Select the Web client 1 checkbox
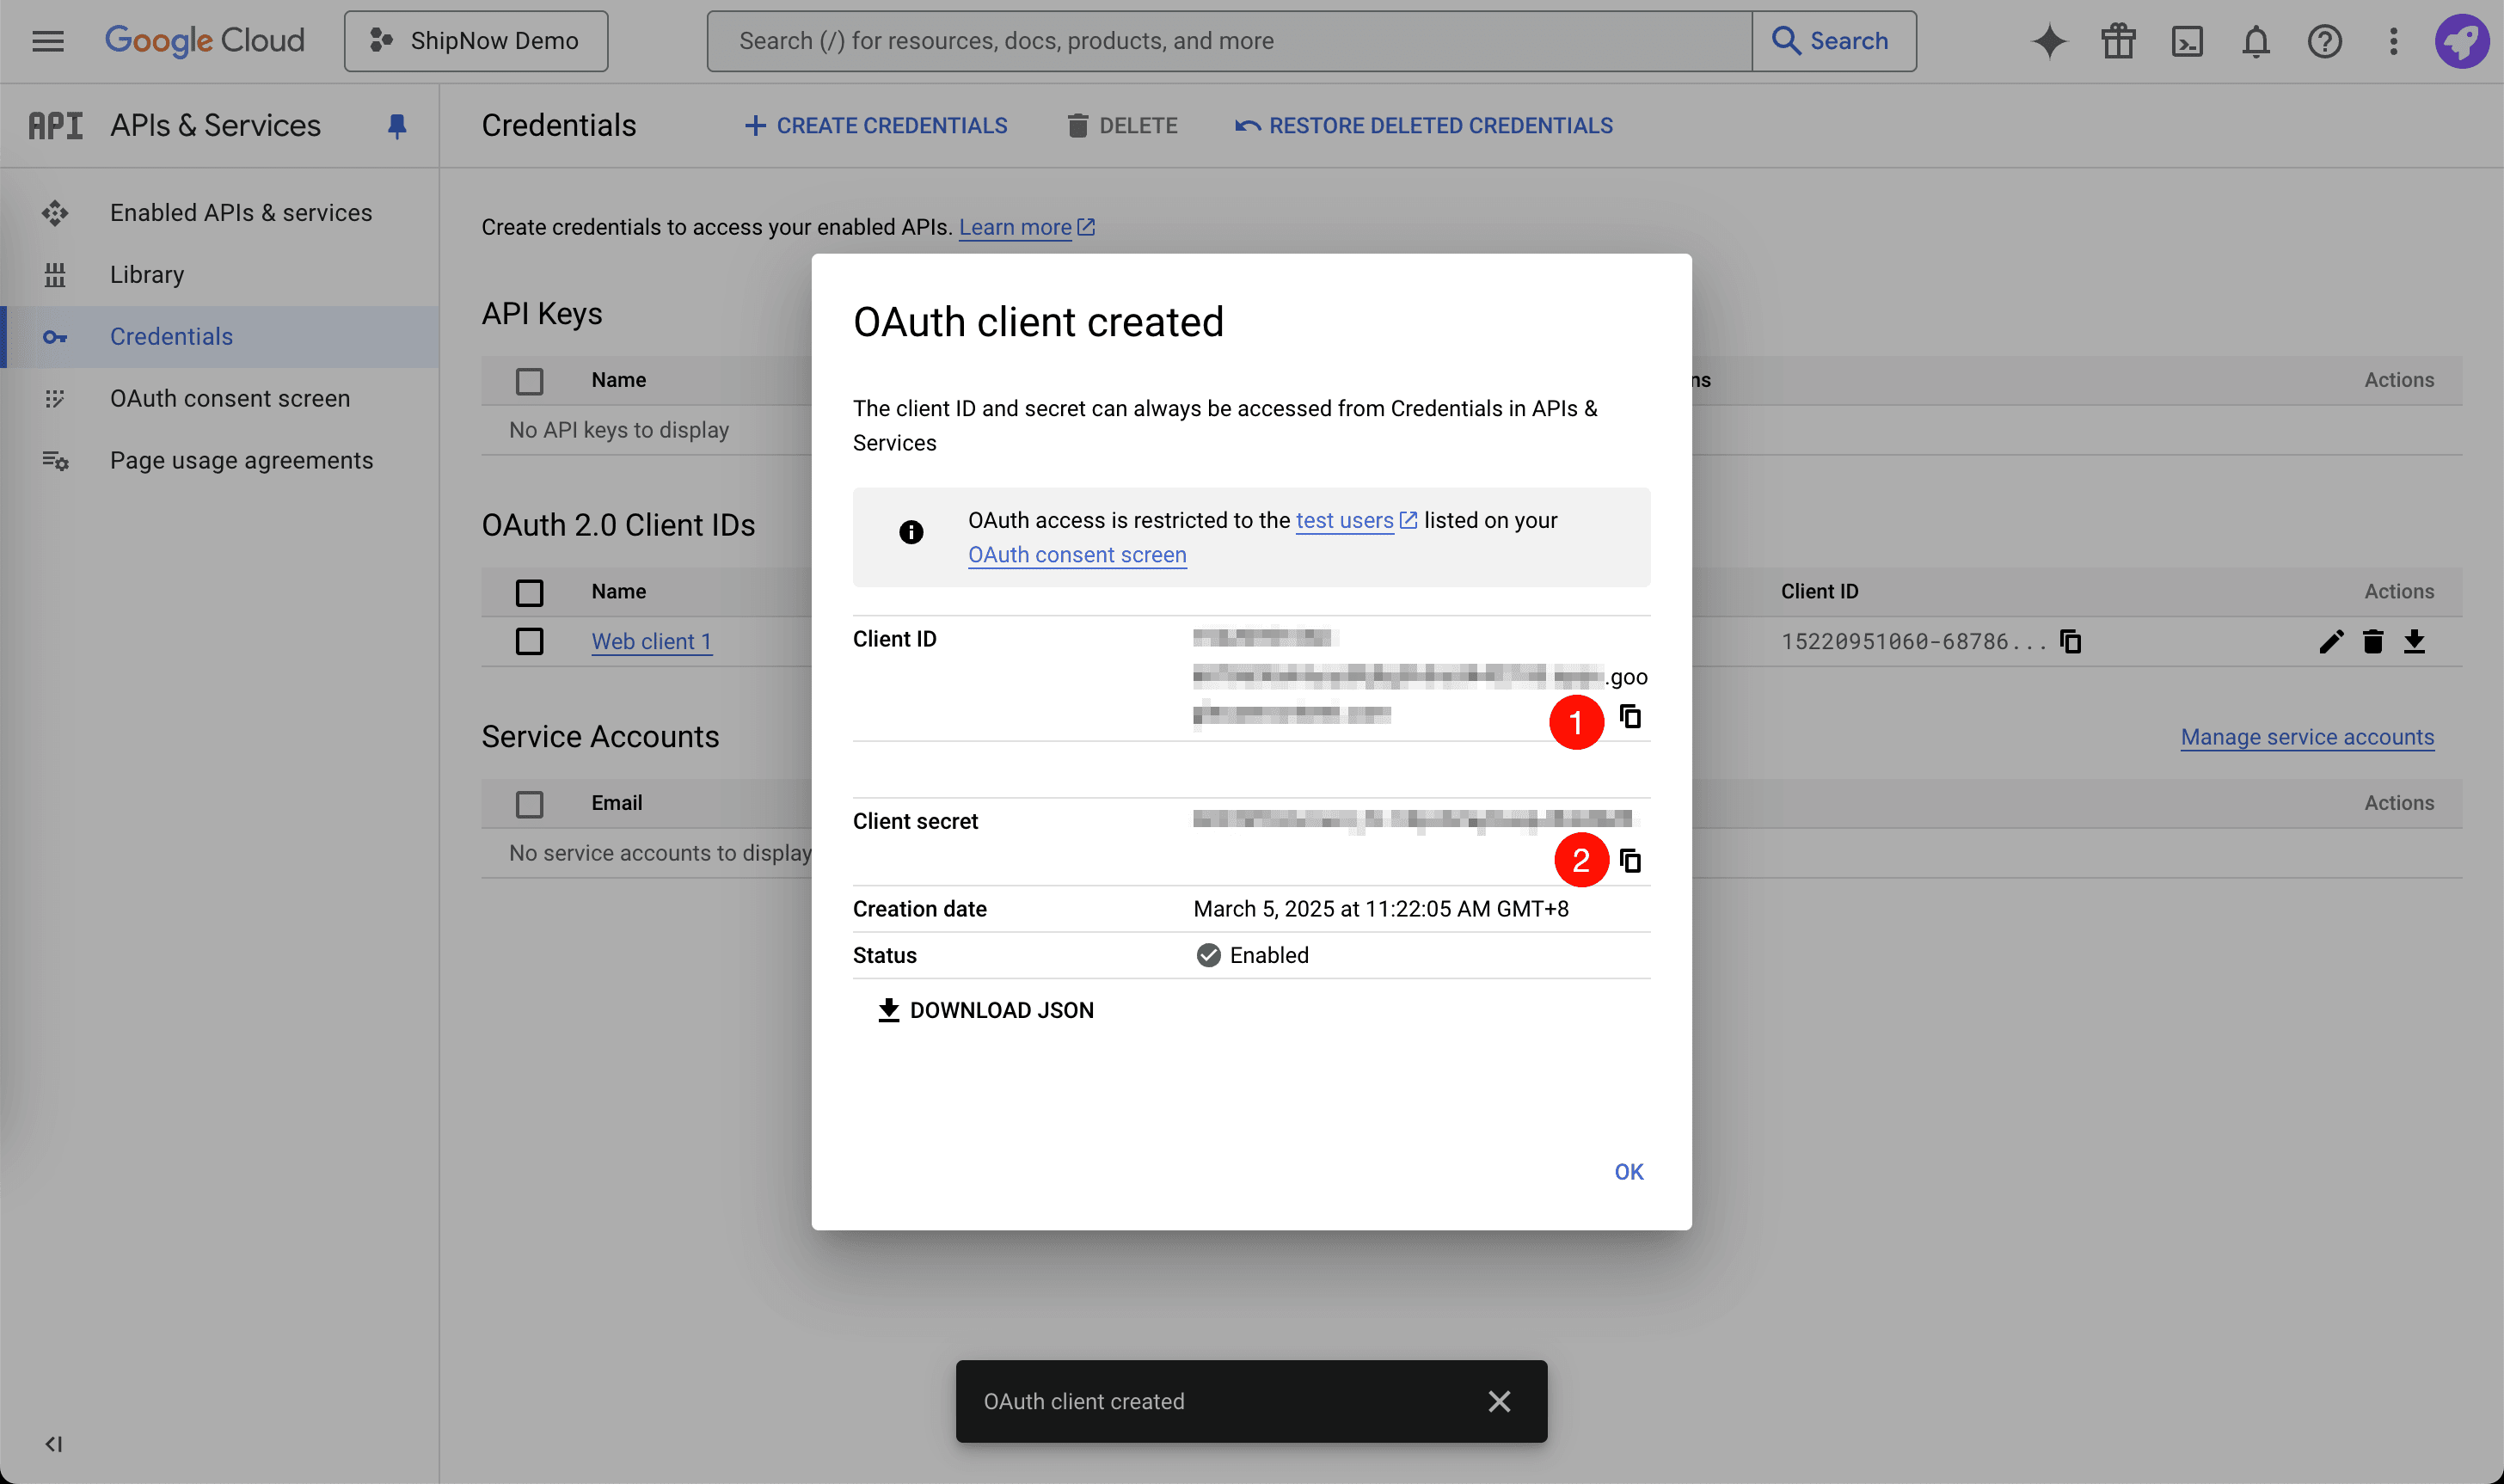This screenshot has height=1484, width=2504. point(529,642)
